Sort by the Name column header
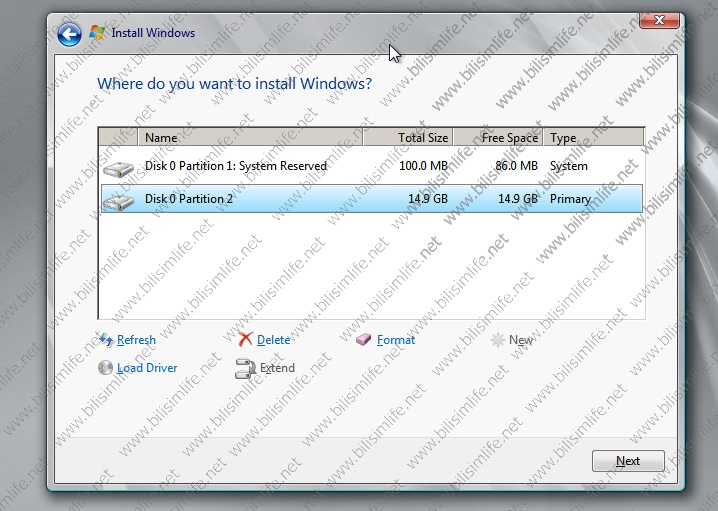Viewport: 718px width, 511px height. coord(250,137)
